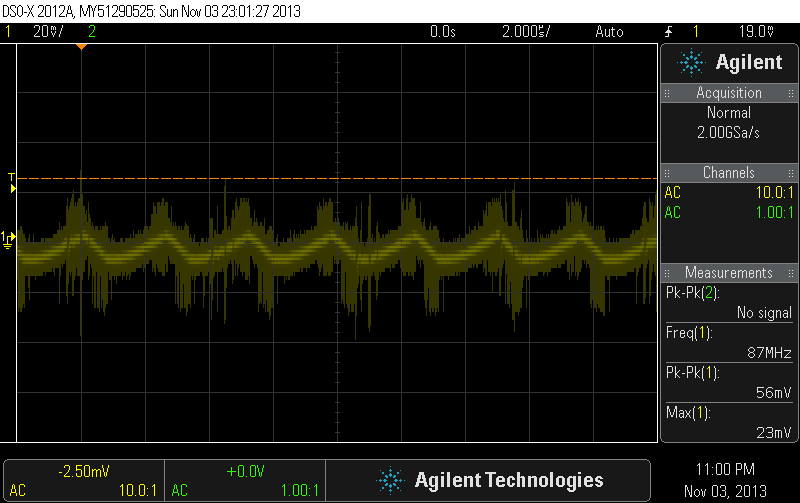The height and width of the screenshot is (503, 800).
Task: Click the Pk-Pk(1) measurement label
Action: point(692,373)
